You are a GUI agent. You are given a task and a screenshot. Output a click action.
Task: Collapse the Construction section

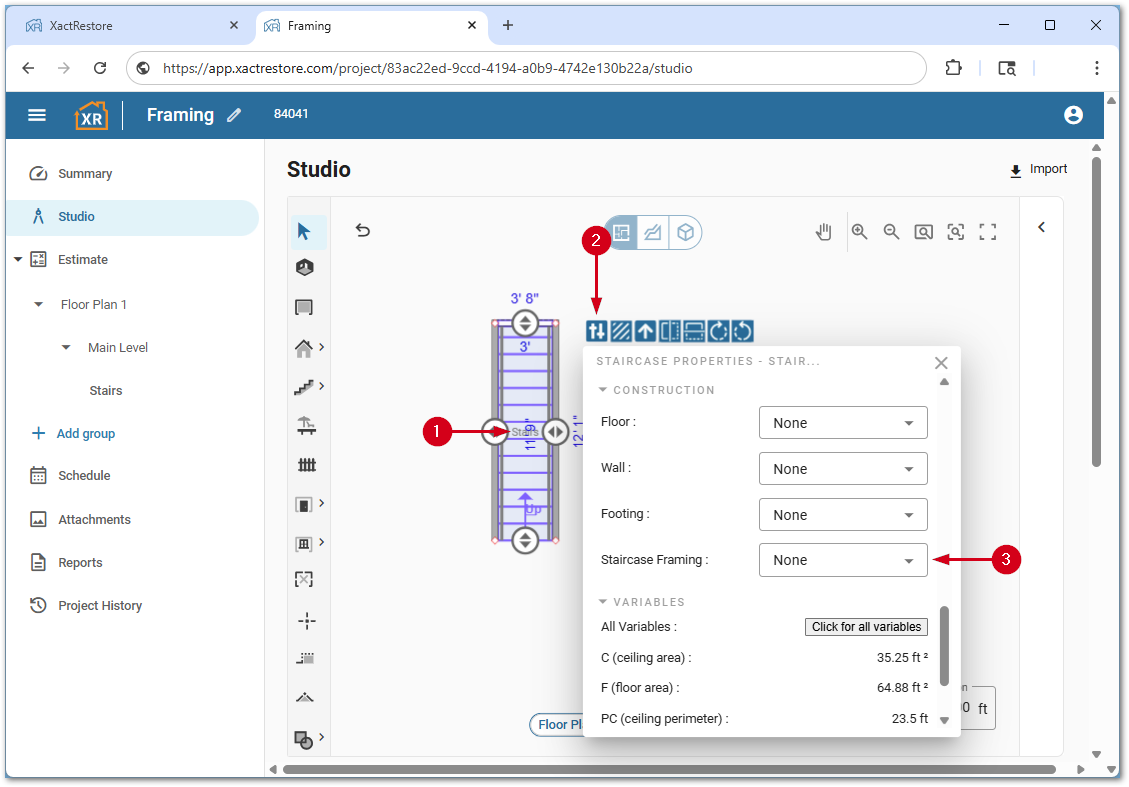coord(603,390)
